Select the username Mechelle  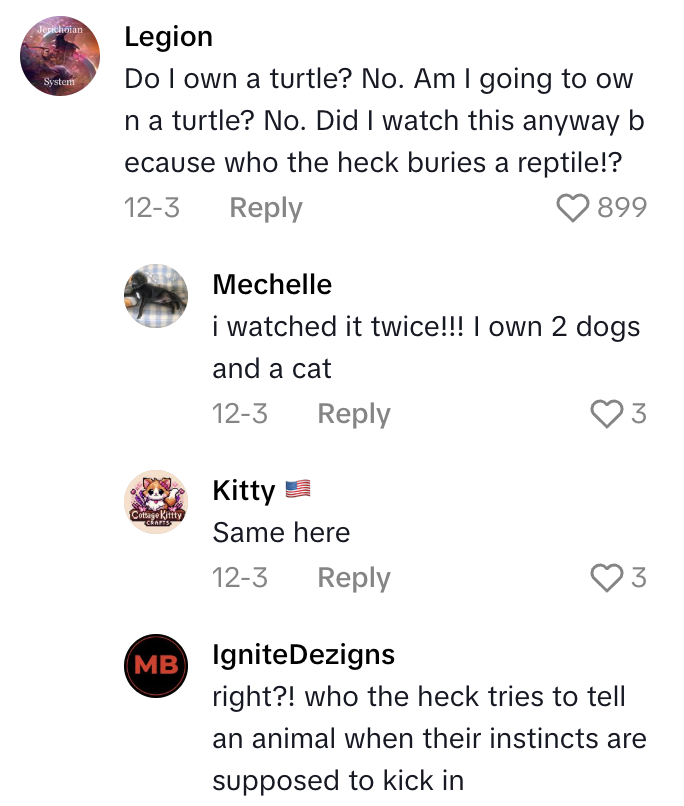point(270,285)
